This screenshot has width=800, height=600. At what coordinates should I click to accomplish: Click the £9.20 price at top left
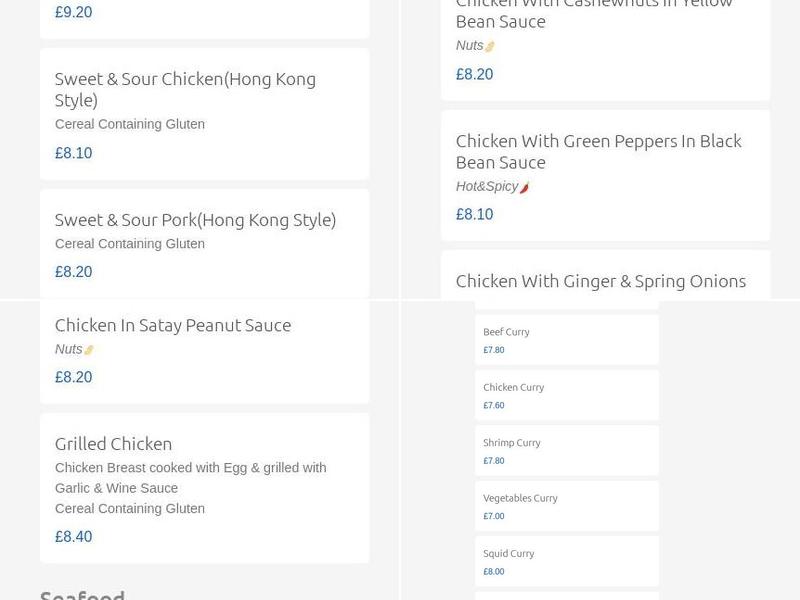pos(73,12)
